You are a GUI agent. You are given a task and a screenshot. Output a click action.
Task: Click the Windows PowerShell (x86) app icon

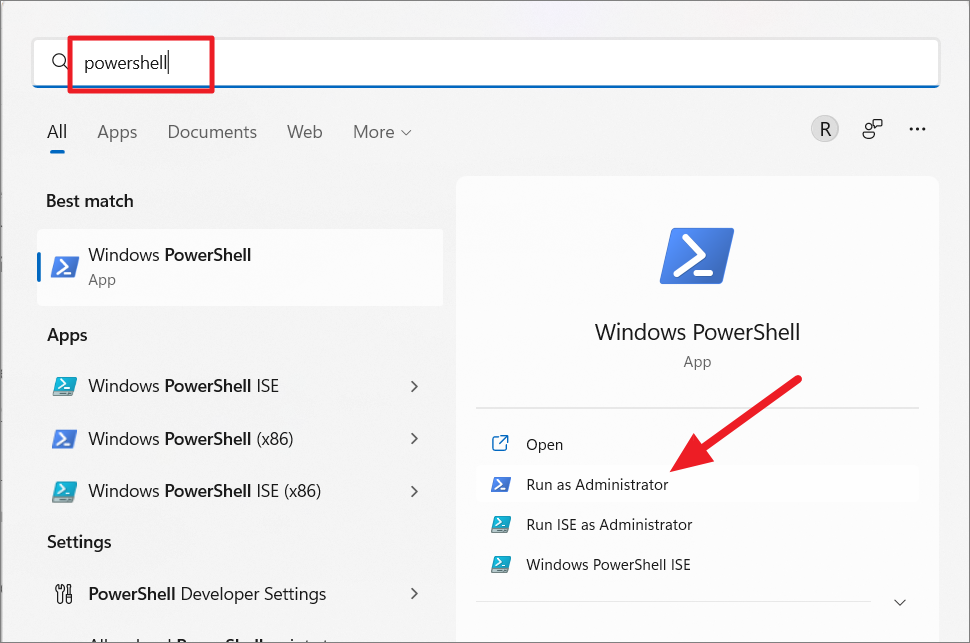coord(64,439)
